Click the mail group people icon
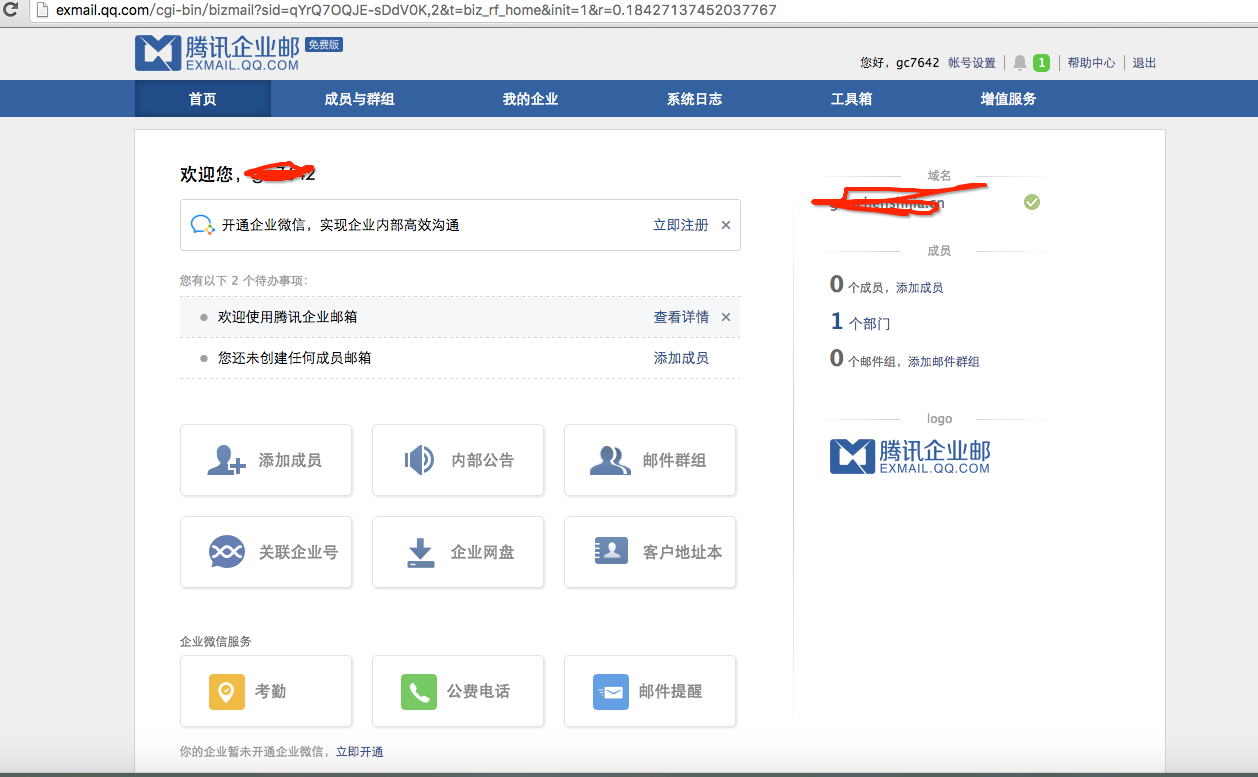Image resolution: width=1258 pixels, height=777 pixels. 610,460
